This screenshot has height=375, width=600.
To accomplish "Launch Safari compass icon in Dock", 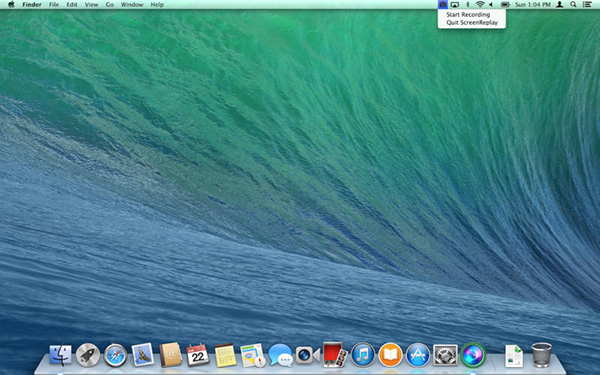I will tap(115, 355).
